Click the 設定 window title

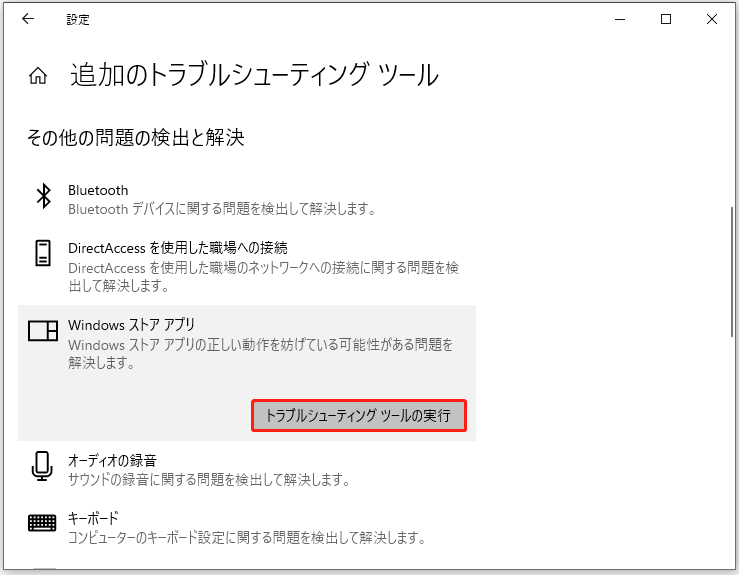[x=78, y=20]
